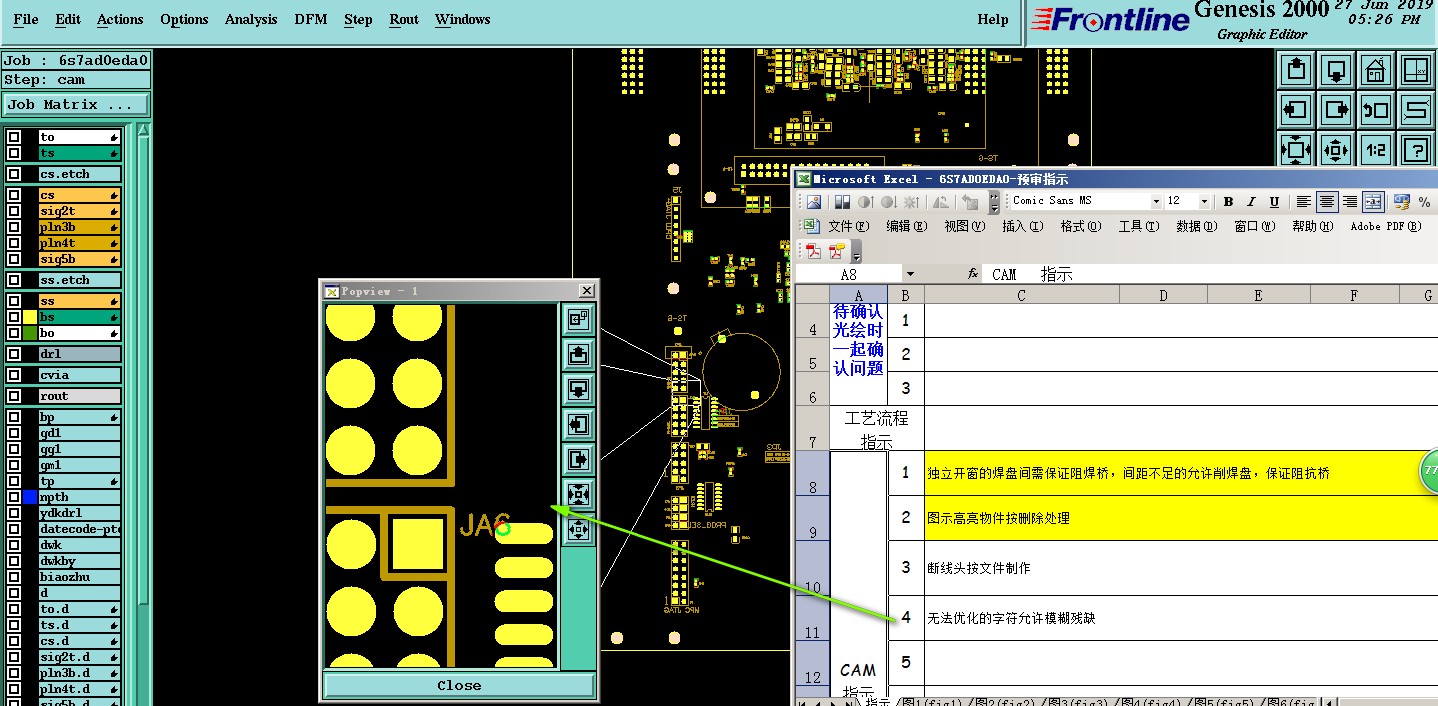Expand PDF toolbar options arrow

coord(856,251)
